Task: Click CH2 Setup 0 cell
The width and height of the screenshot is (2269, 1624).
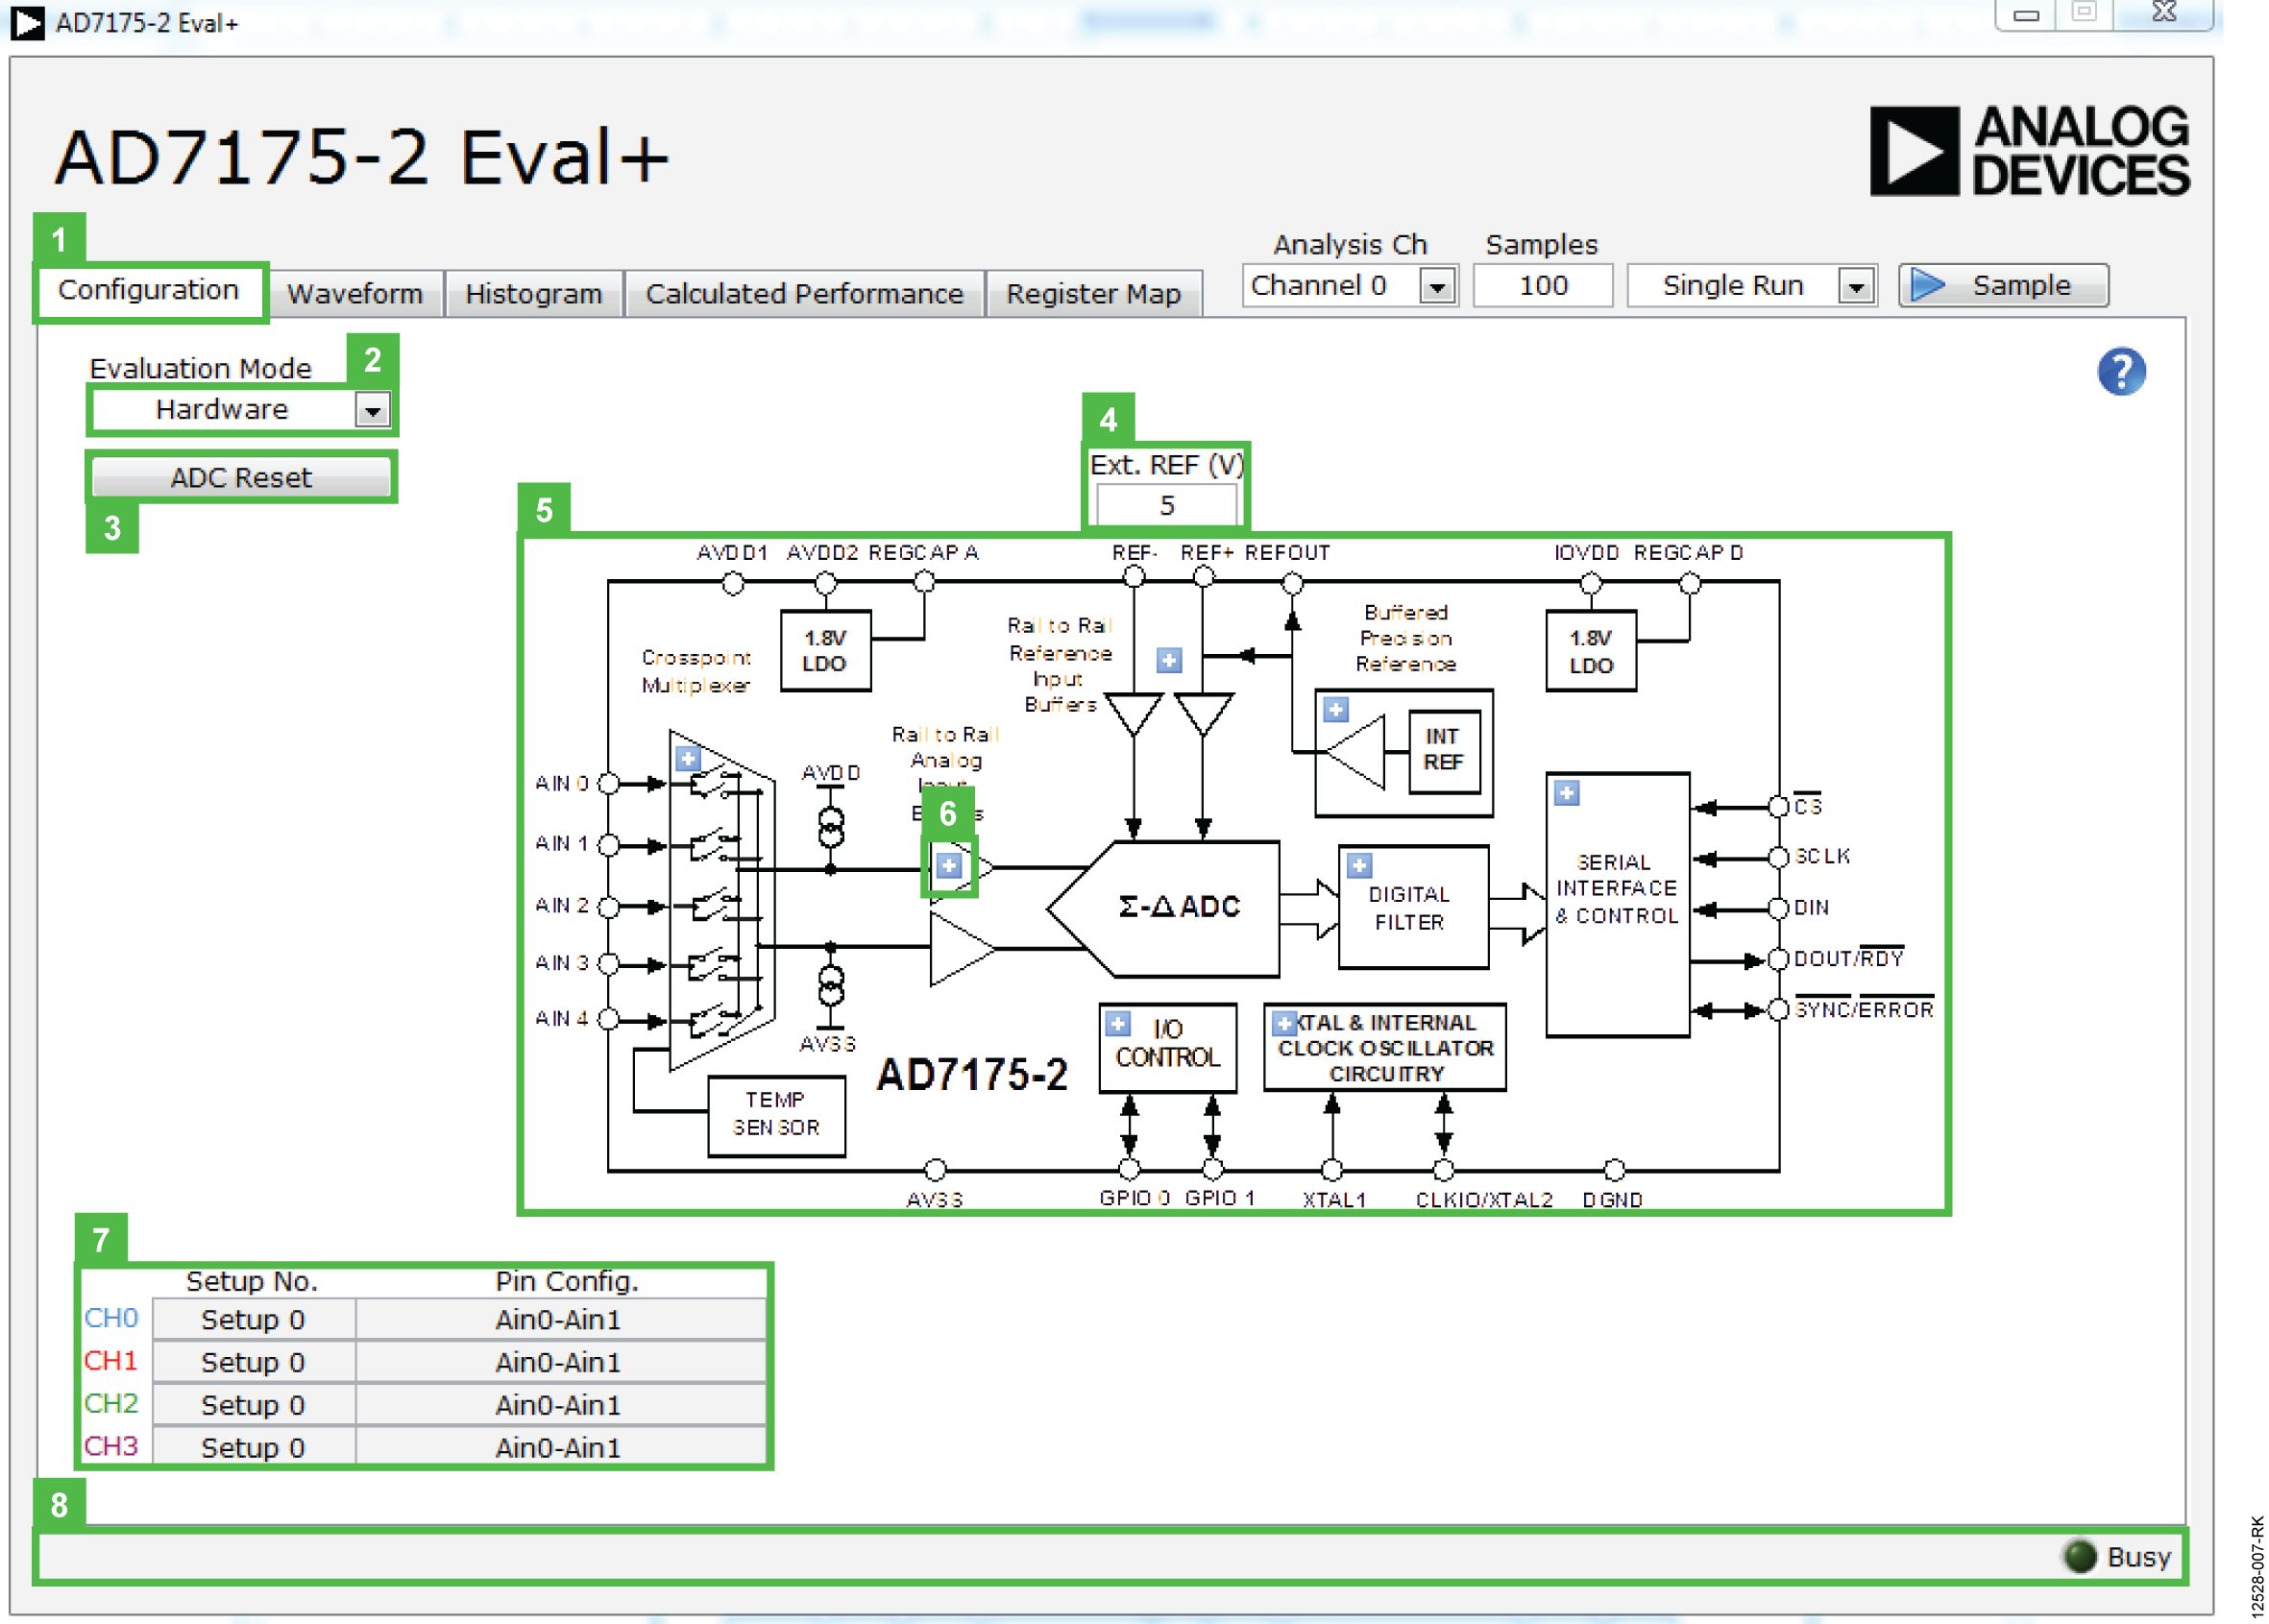Action: click(253, 1405)
